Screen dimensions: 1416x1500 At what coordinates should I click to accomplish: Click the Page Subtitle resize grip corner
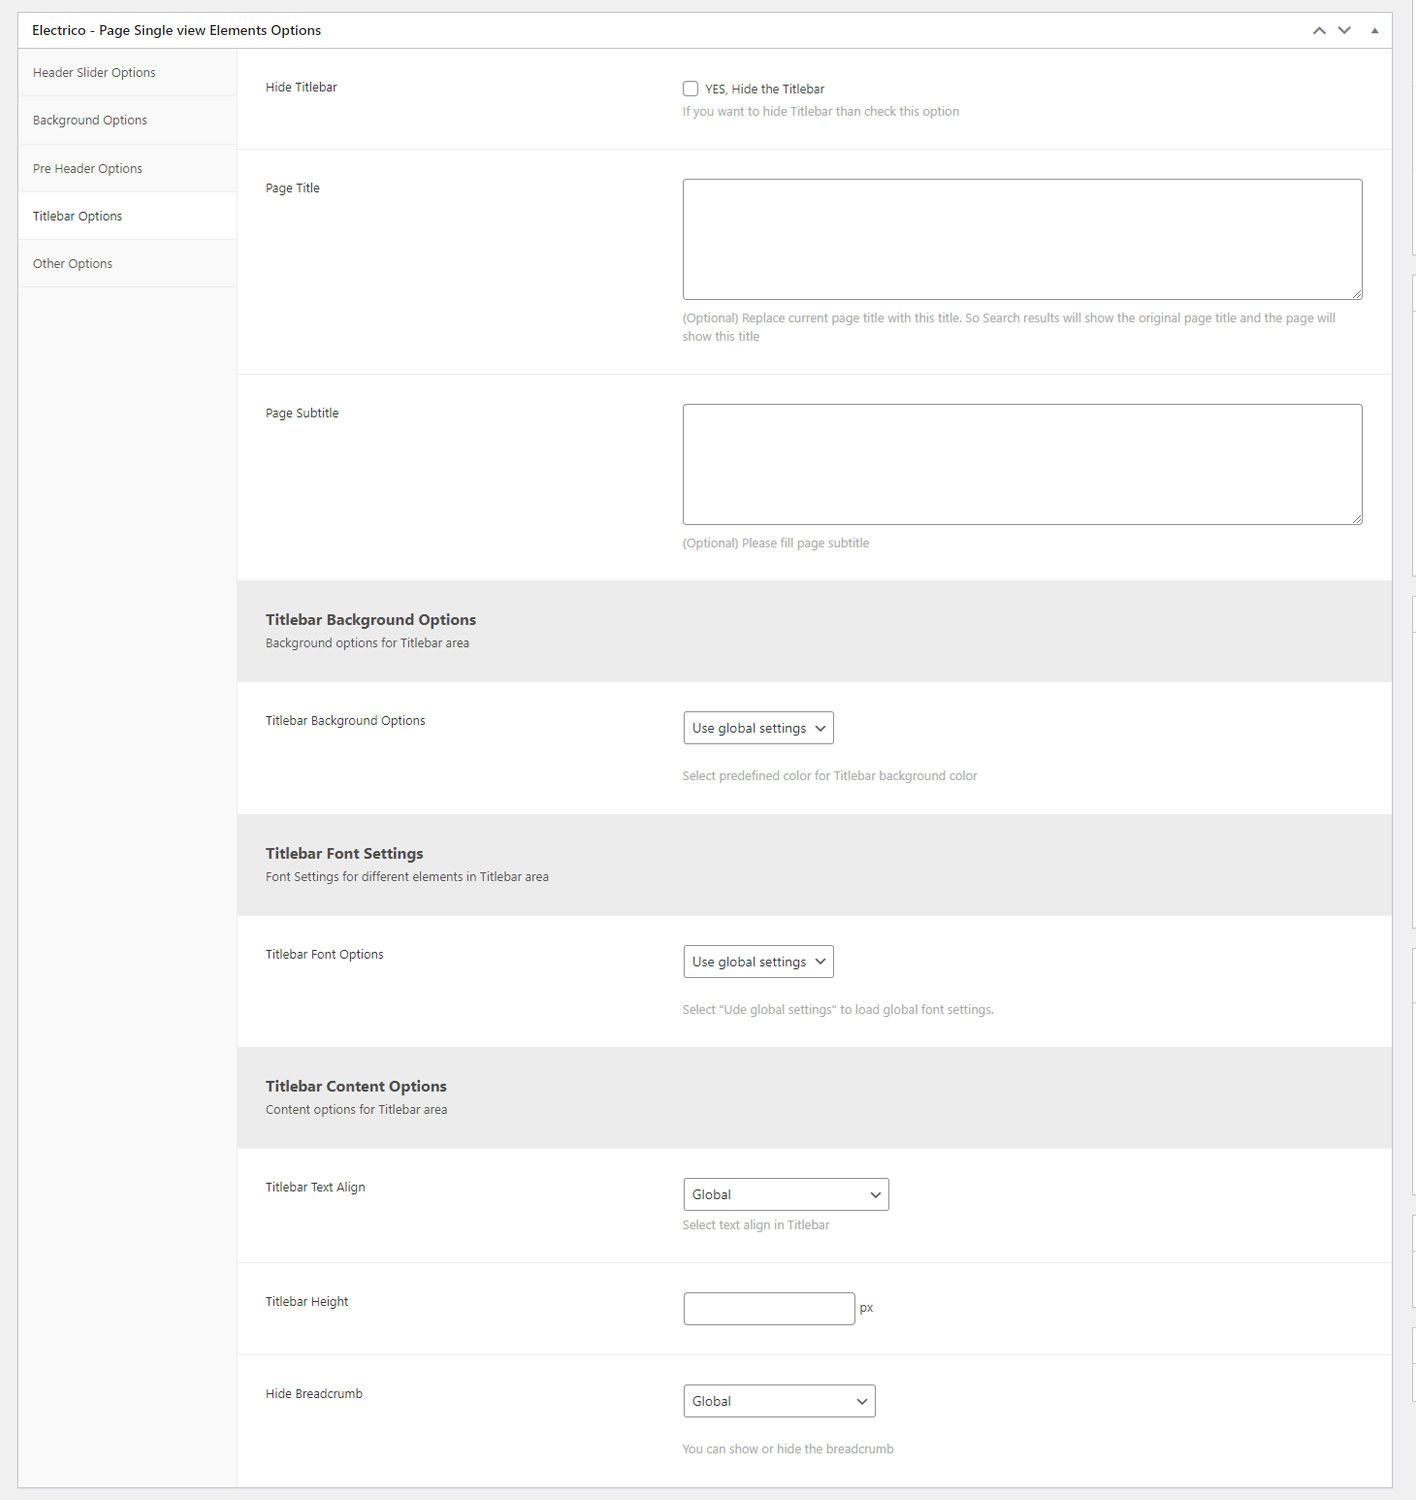coord(1357,519)
